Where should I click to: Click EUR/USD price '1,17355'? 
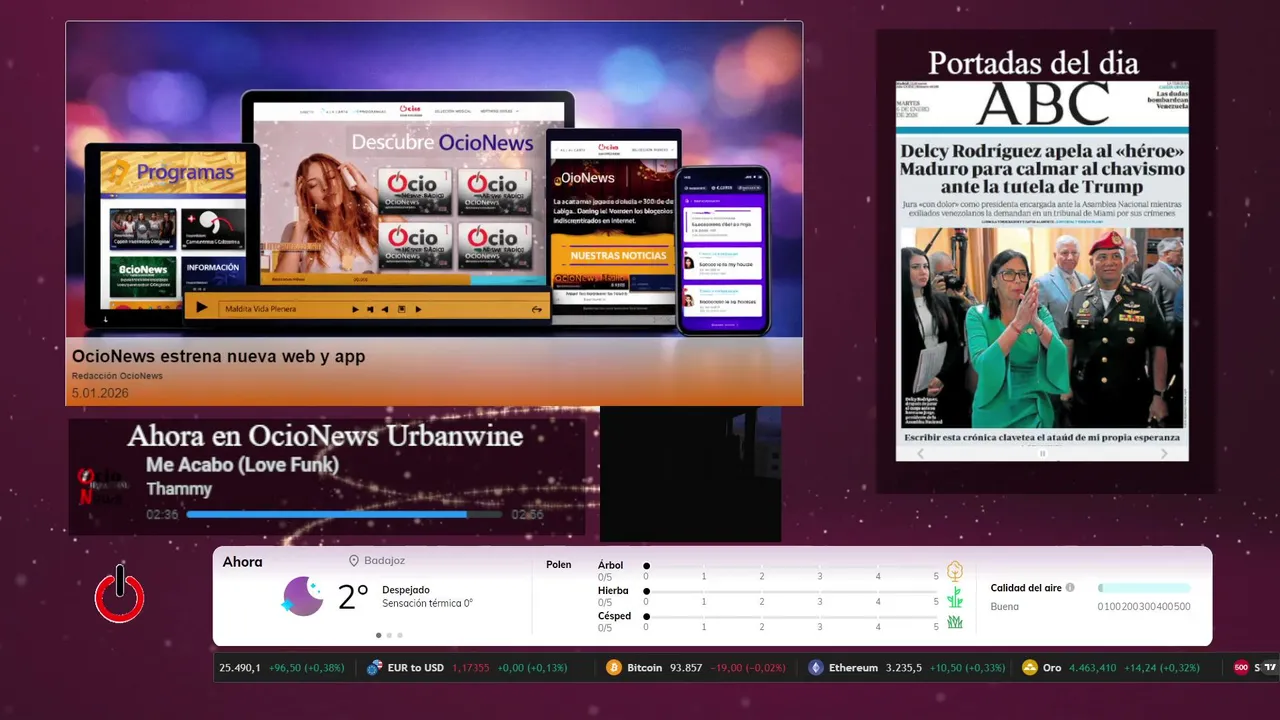(x=471, y=668)
